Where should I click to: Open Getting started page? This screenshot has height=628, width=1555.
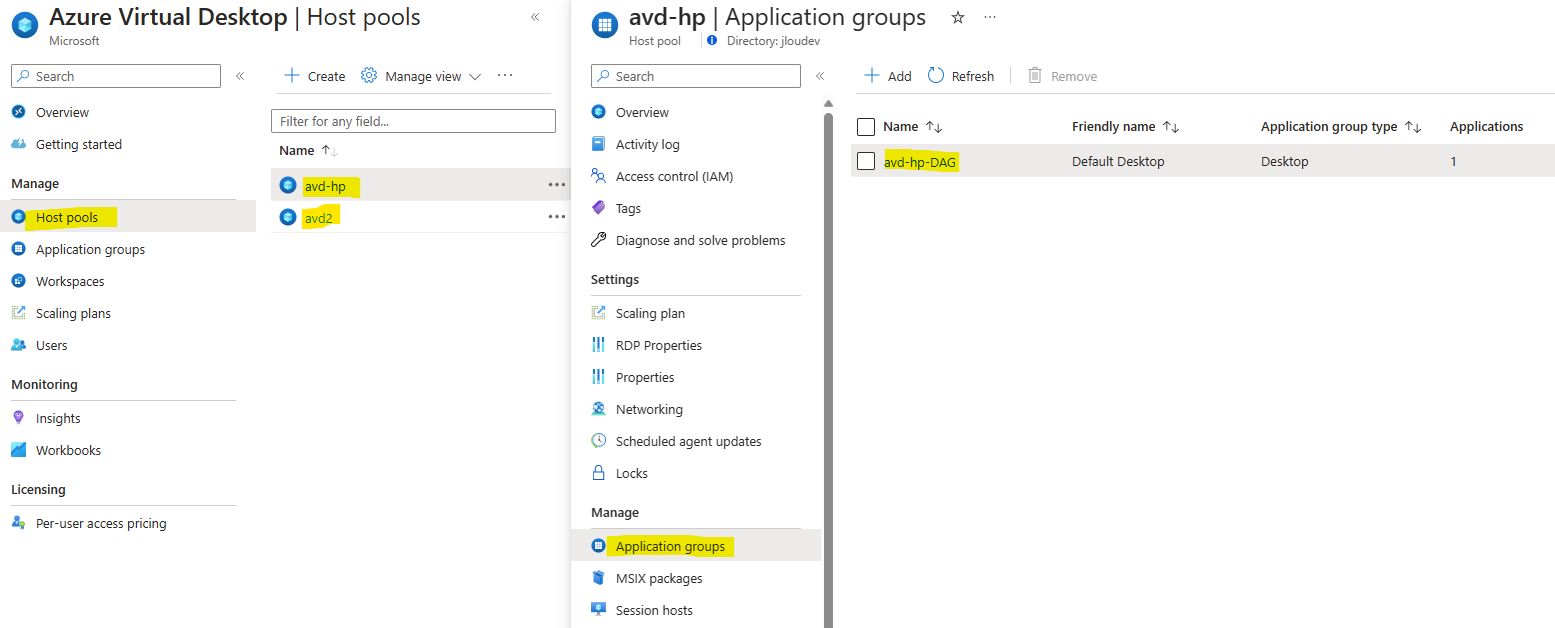(x=79, y=144)
